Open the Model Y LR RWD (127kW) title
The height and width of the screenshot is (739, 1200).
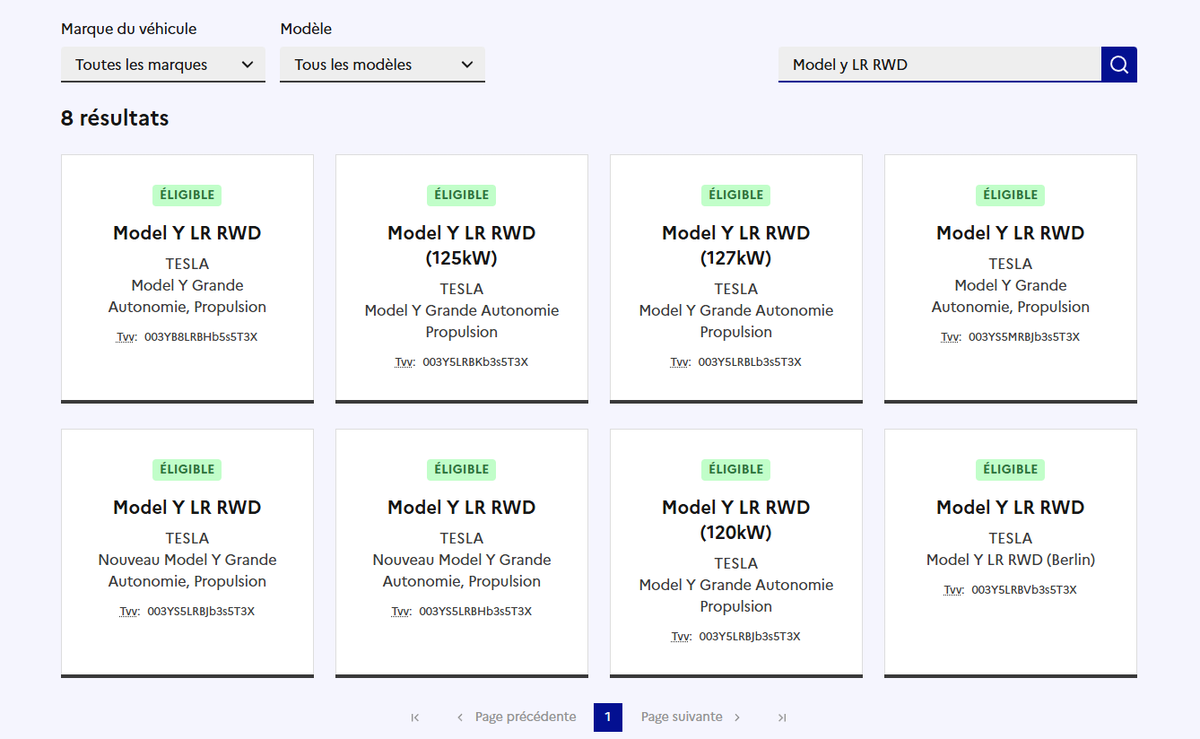click(x=736, y=245)
